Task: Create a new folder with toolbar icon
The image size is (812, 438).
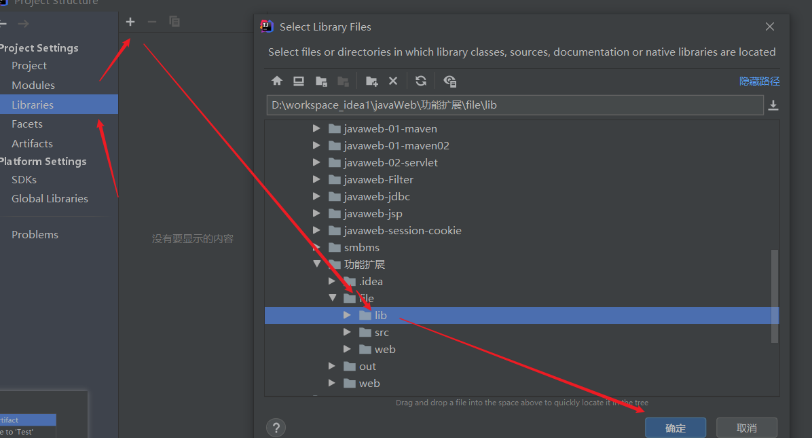Action: point(371,81)
